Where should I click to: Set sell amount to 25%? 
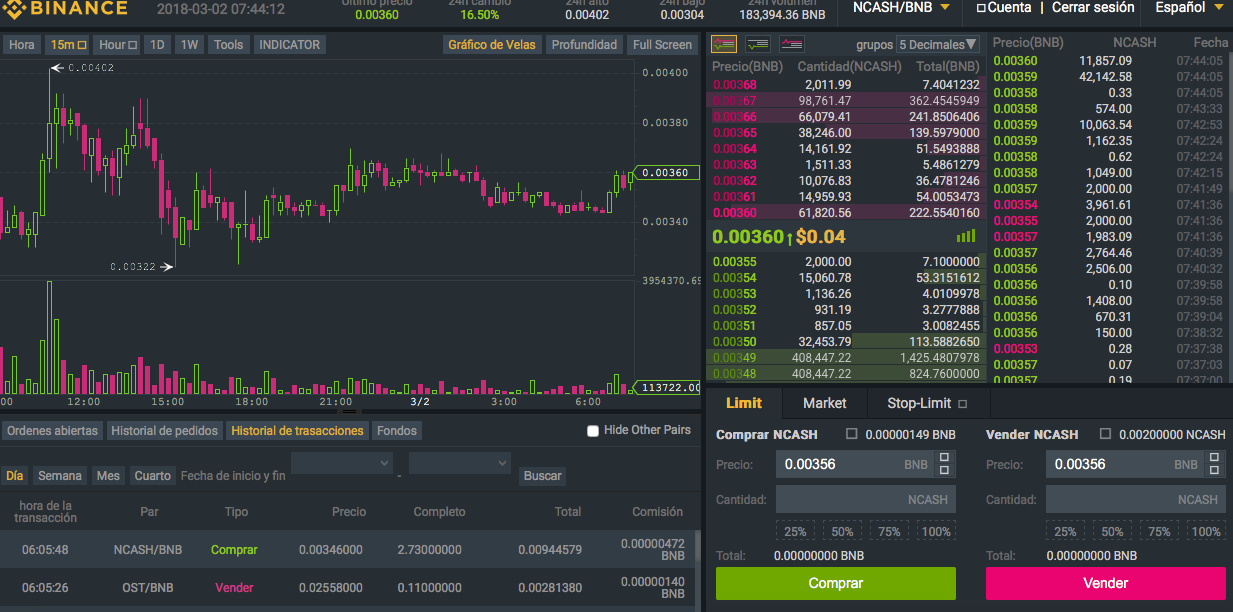pyautogui.click(x=1065, y=531)
